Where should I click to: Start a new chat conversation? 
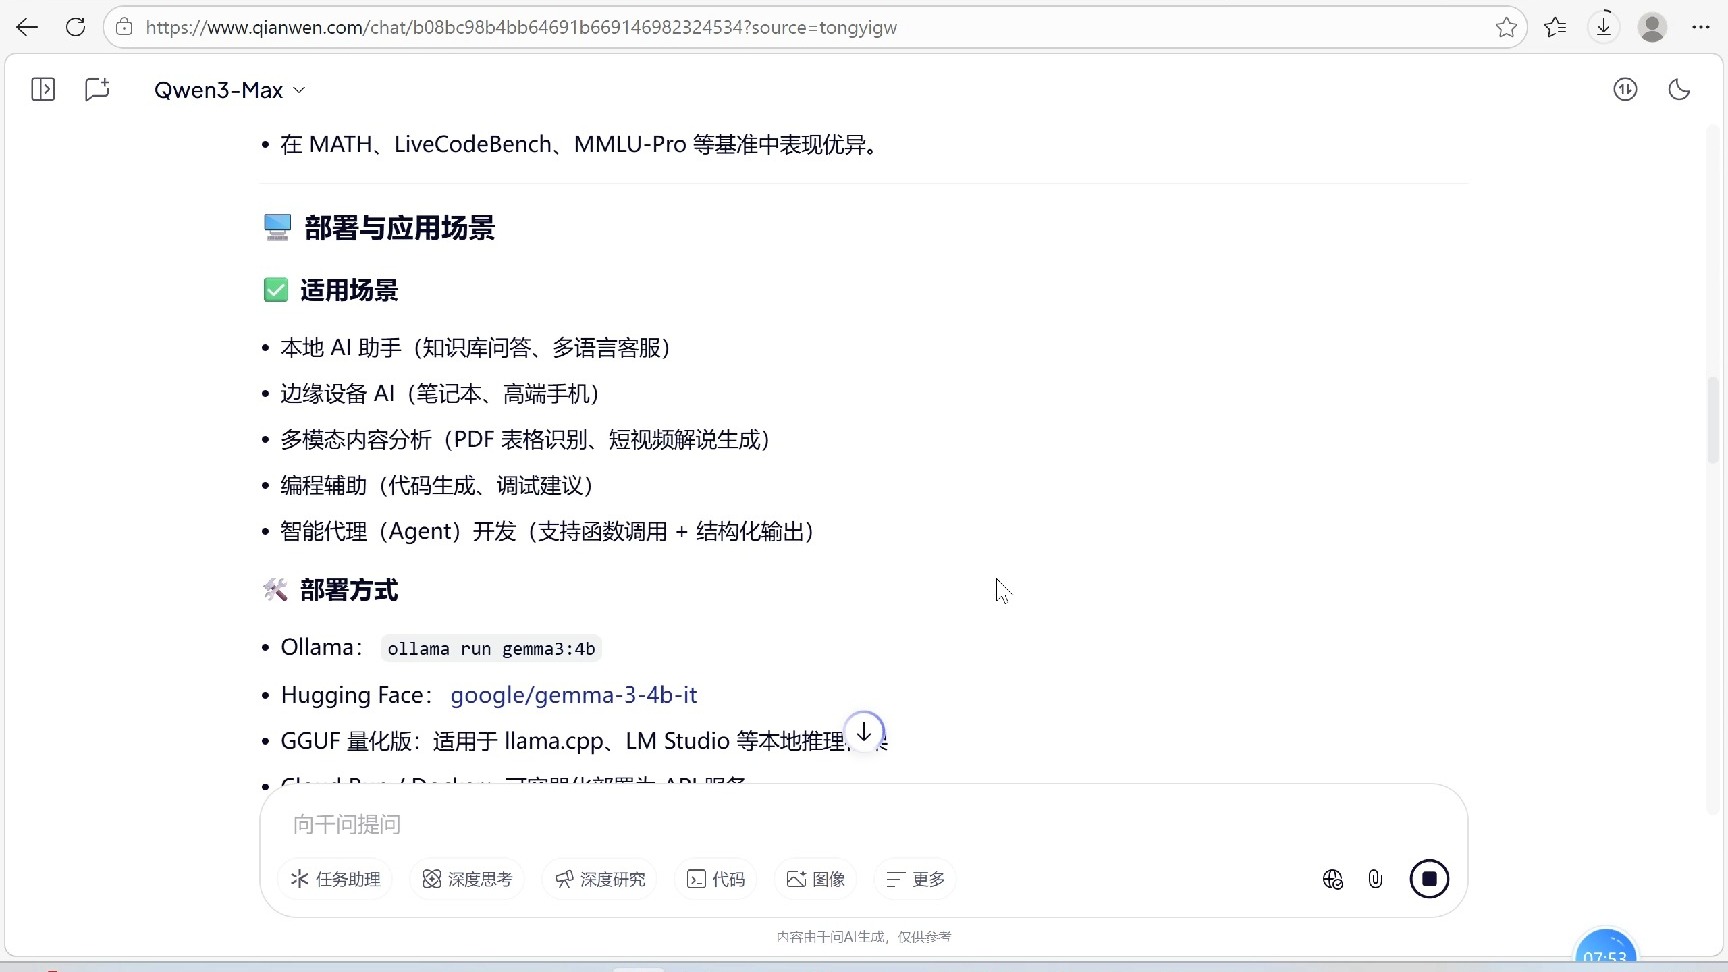[x=97, y=89]
